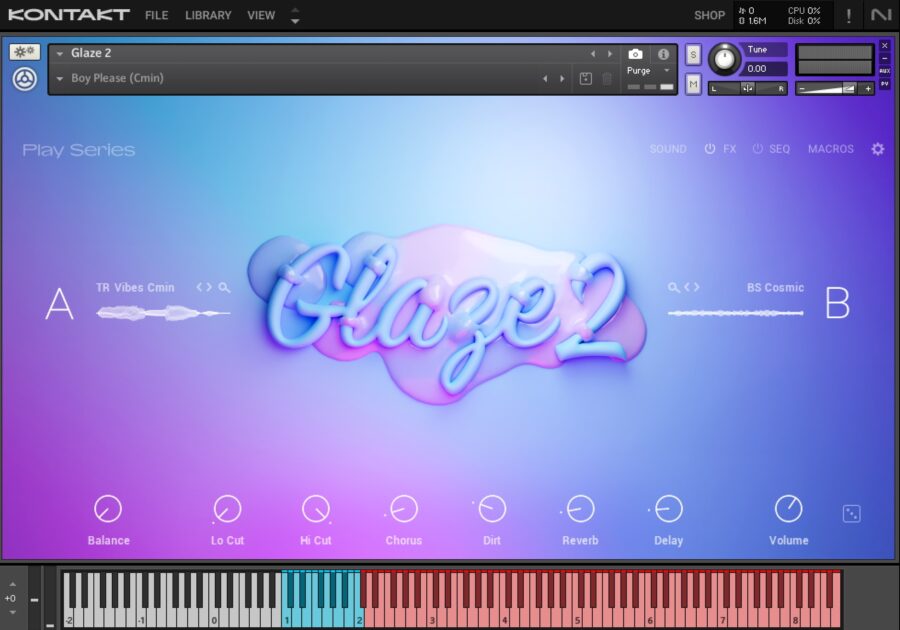Click the Chorus knob
Viewport: 900px width, 630px height.
tap(404, 509)
